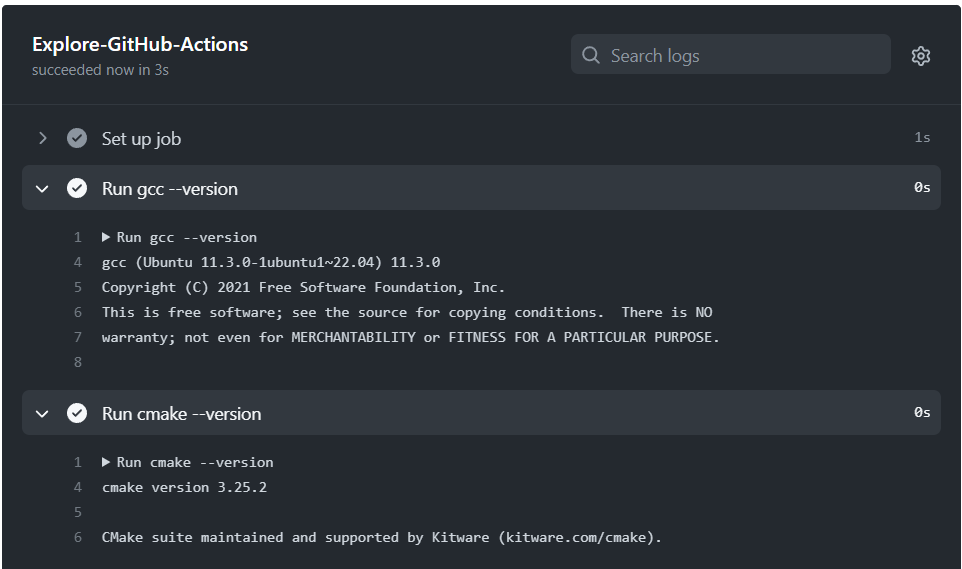Screen dimensions: 962x569
Task: Collapse the Run cmake --version step
Action: coord(42,414)
